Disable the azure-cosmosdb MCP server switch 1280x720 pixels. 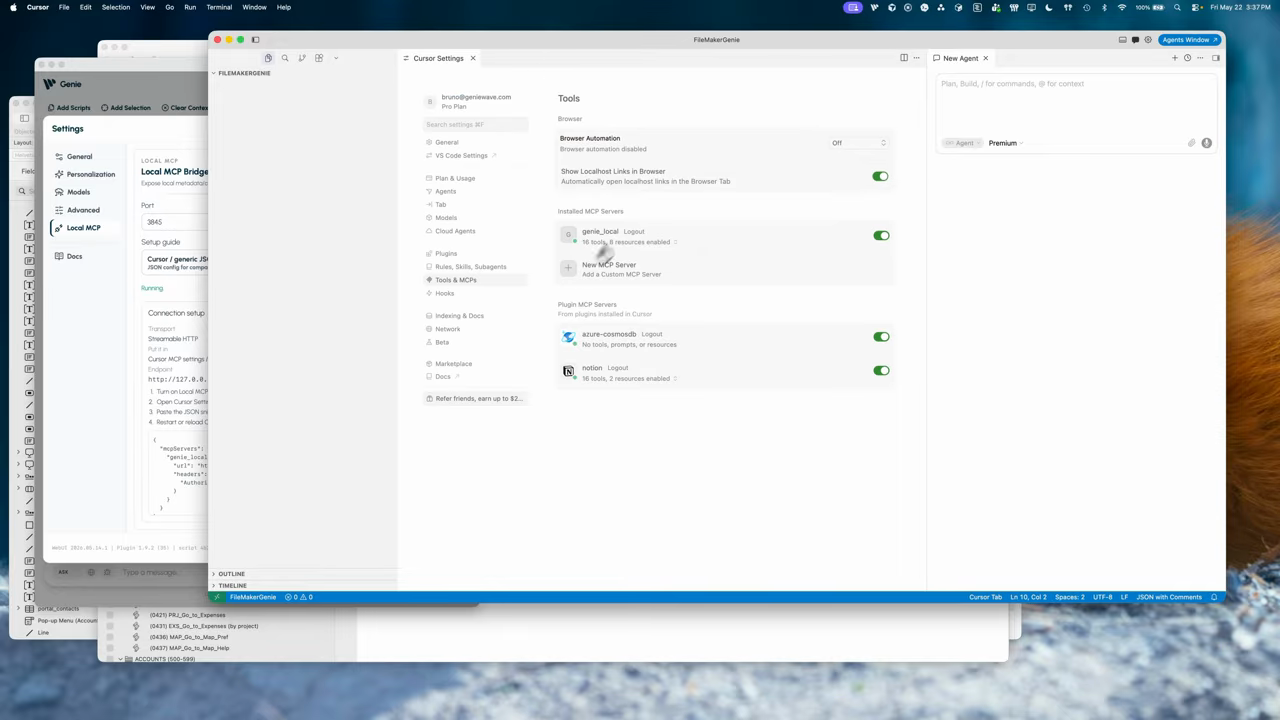click(x=881, y=337)
